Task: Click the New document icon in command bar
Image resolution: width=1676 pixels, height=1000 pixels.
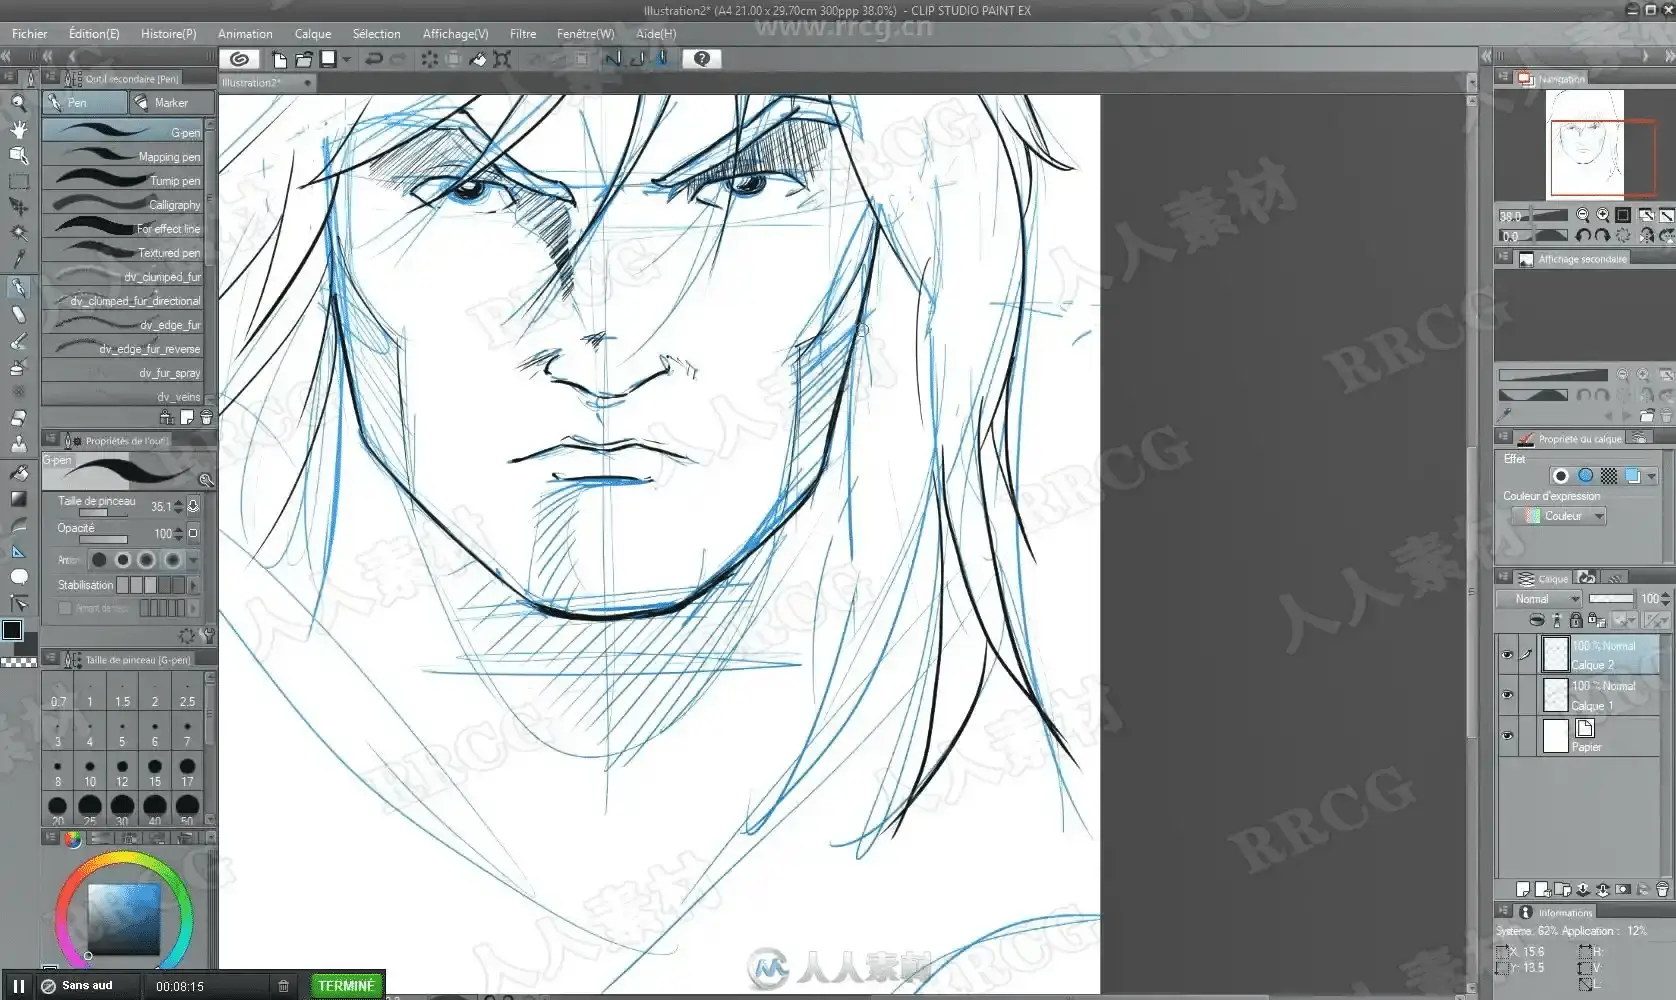Action: 280,59
